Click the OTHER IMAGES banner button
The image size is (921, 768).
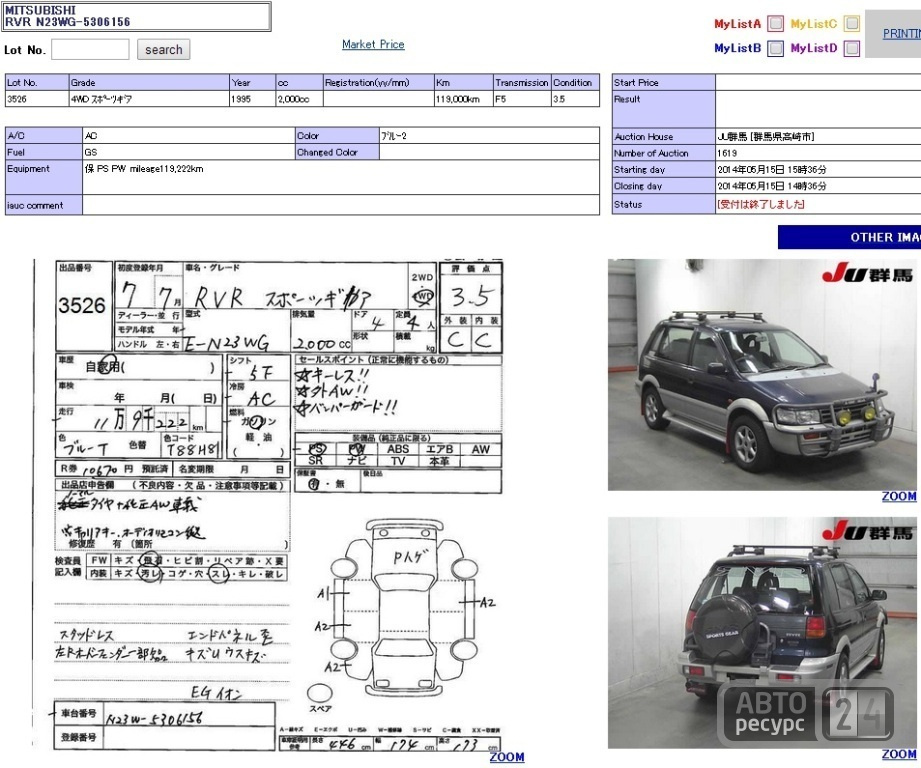[x=849, y=237]
